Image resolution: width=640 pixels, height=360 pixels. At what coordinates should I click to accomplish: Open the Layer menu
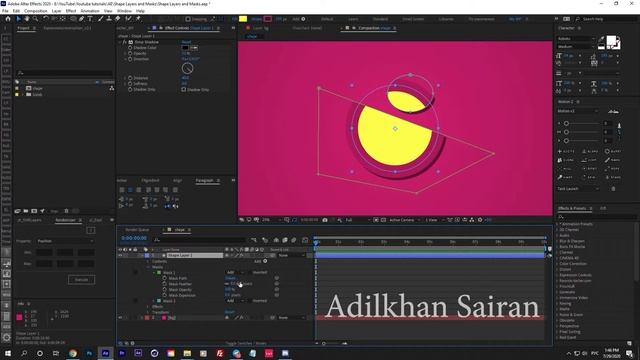click(x=56, y=11)
